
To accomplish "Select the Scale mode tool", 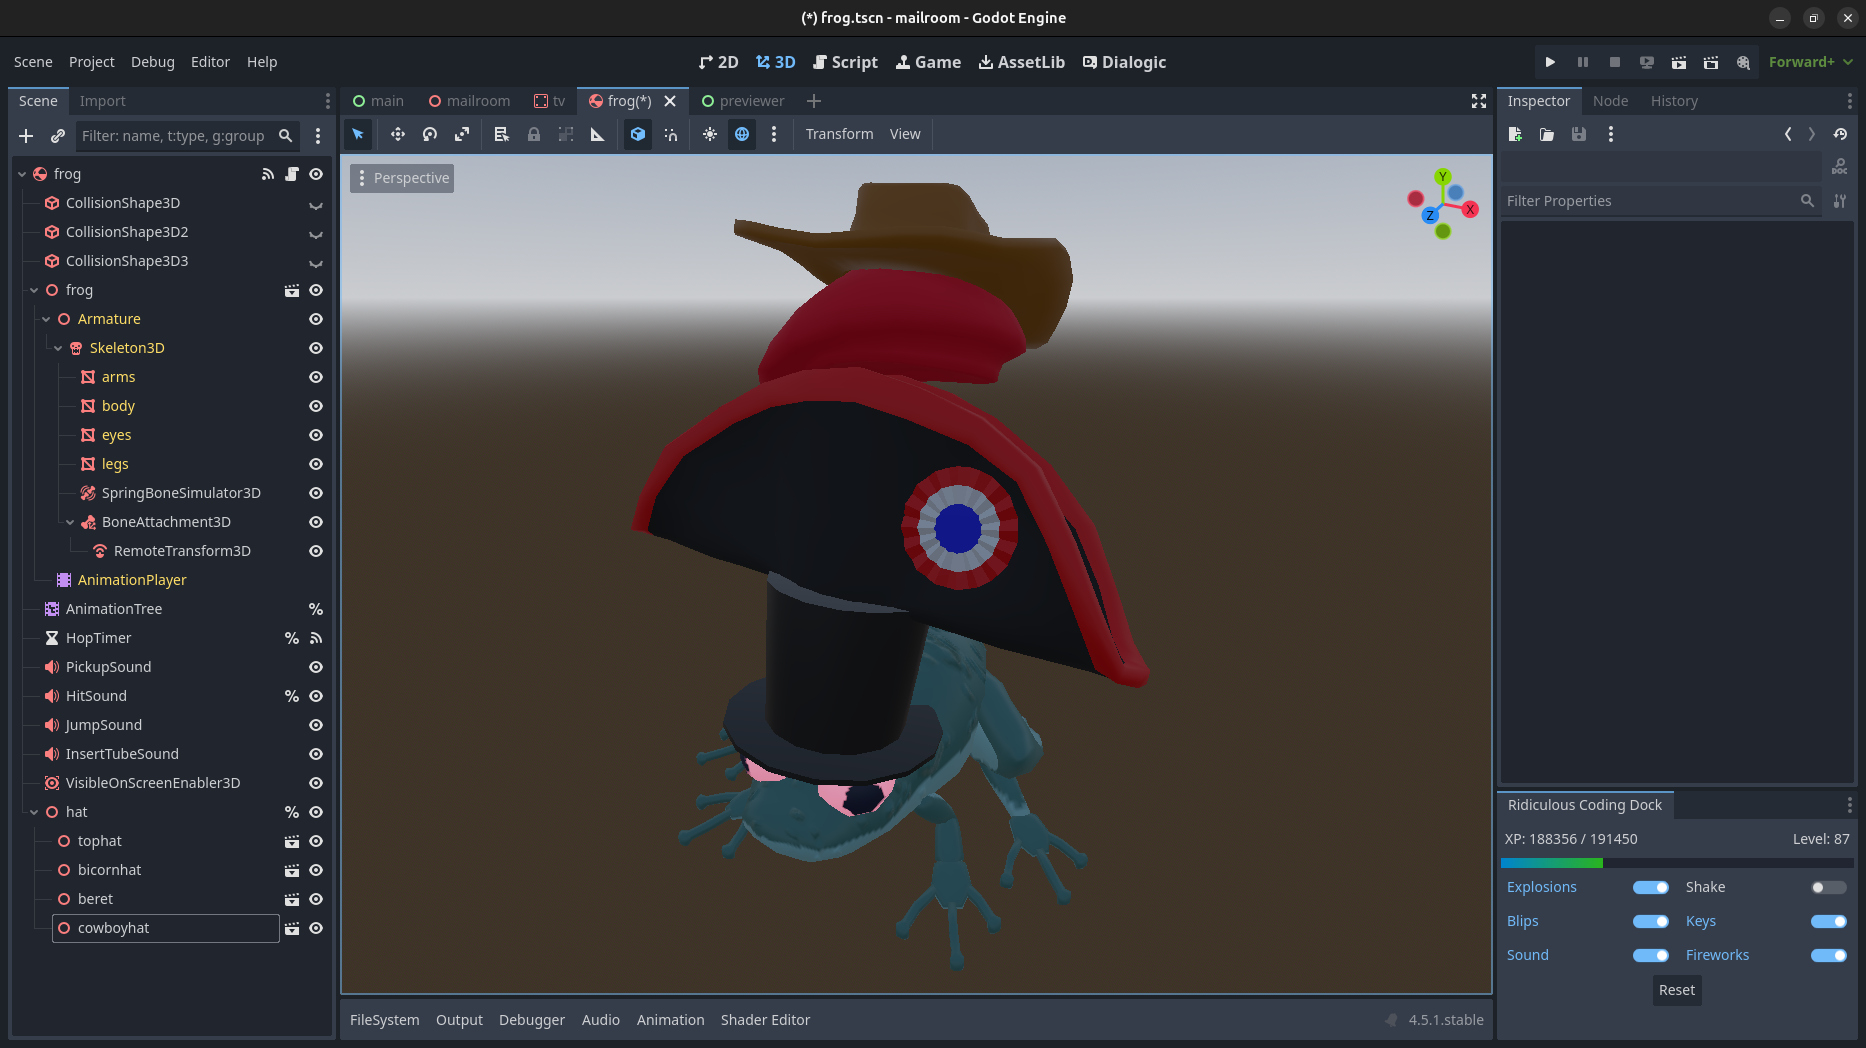I will point(462,134).
